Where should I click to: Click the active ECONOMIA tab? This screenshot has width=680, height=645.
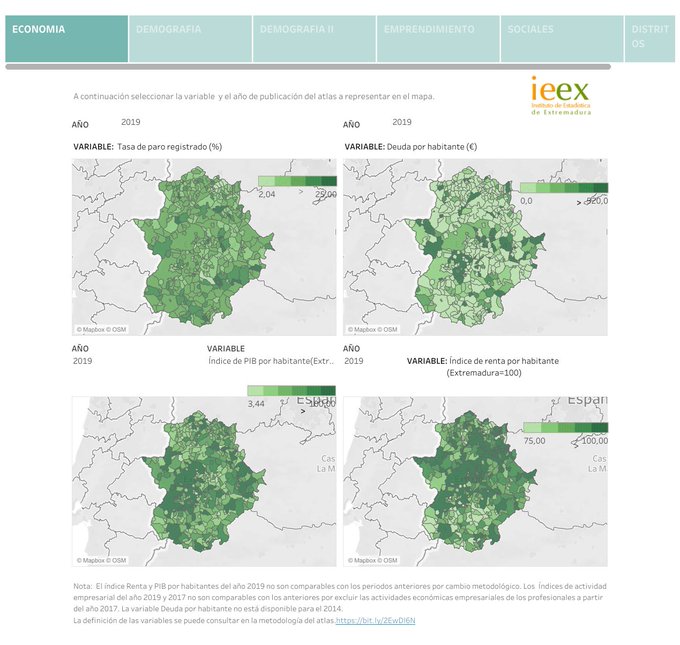pos(66,38)
